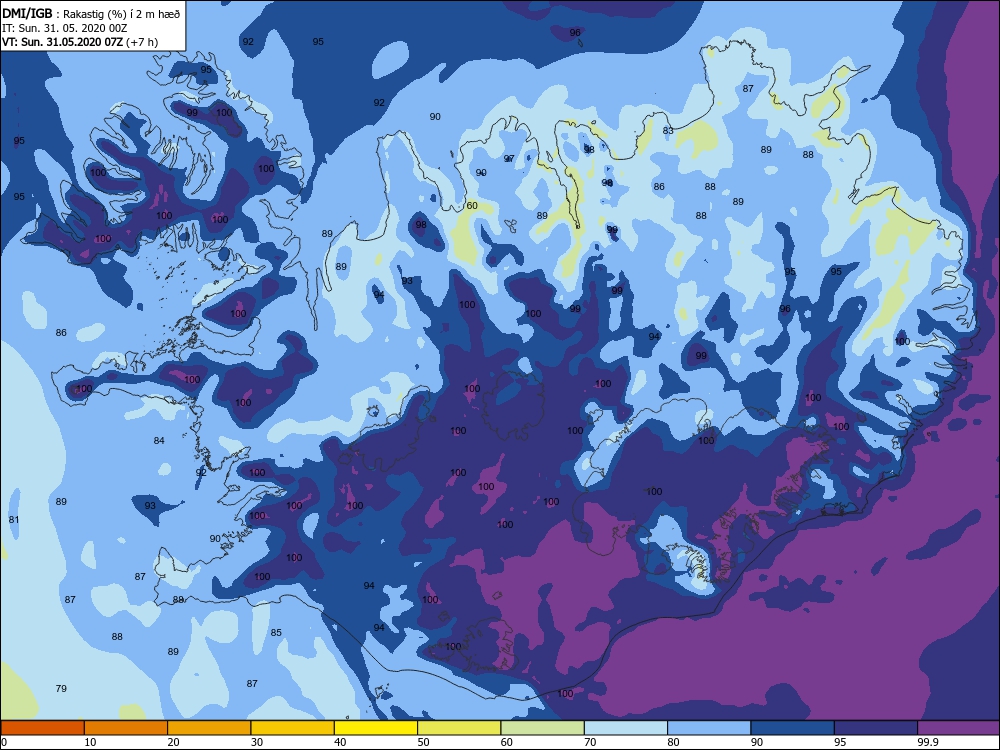Click the '85' humidity value on the map
The image size is (1000, 750).
click(276, 633)
